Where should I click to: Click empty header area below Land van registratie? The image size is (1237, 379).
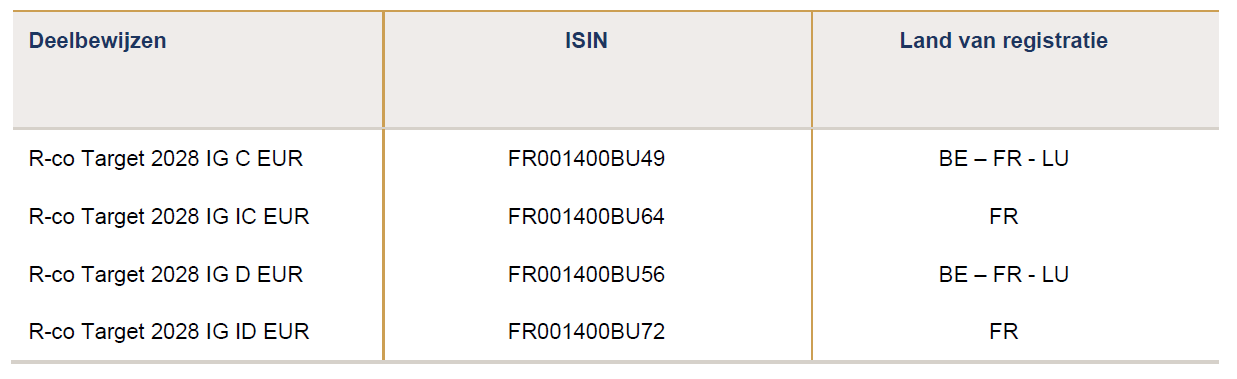click(1016, 90)
